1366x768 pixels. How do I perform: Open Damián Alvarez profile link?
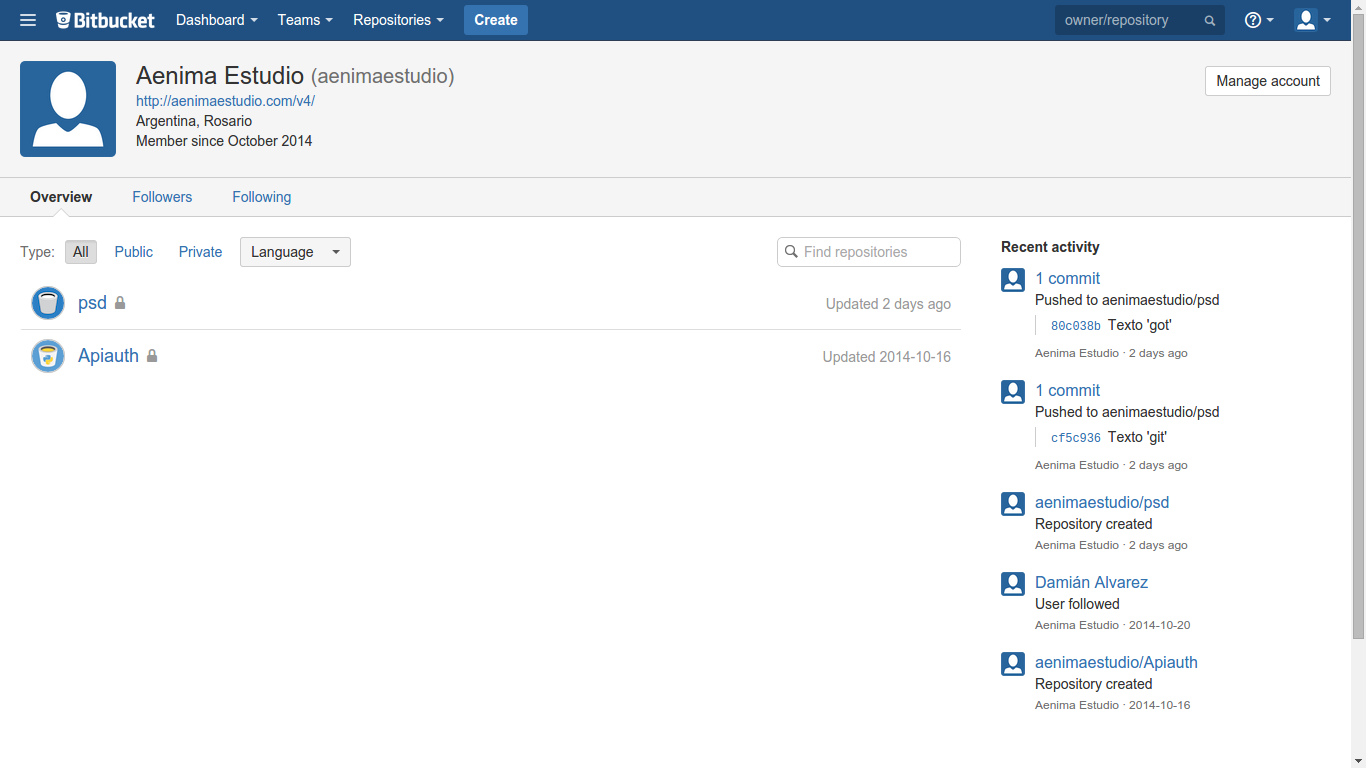[1091, 583]
